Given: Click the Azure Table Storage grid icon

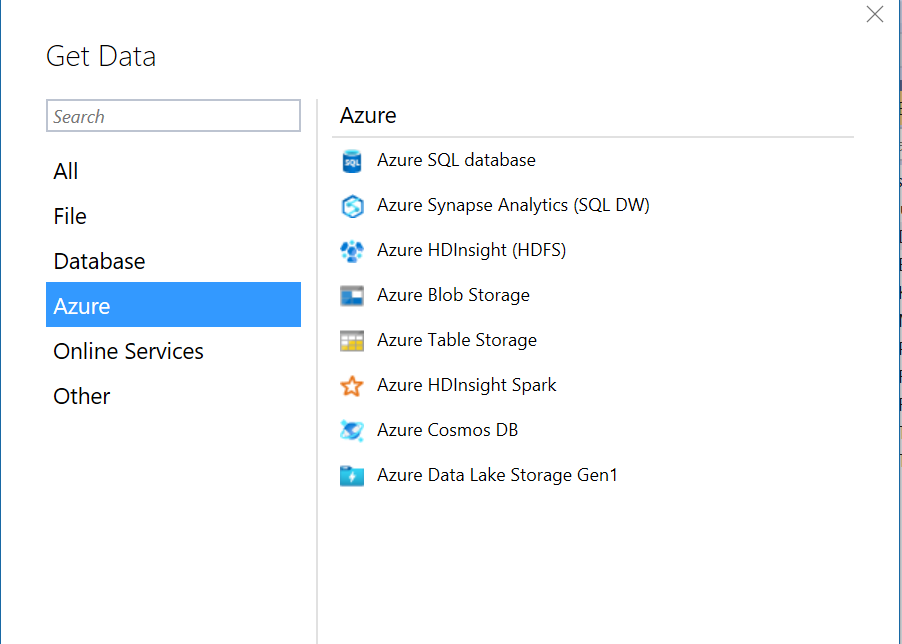Looking at the screenshot, I should click(x=351, y=341).
